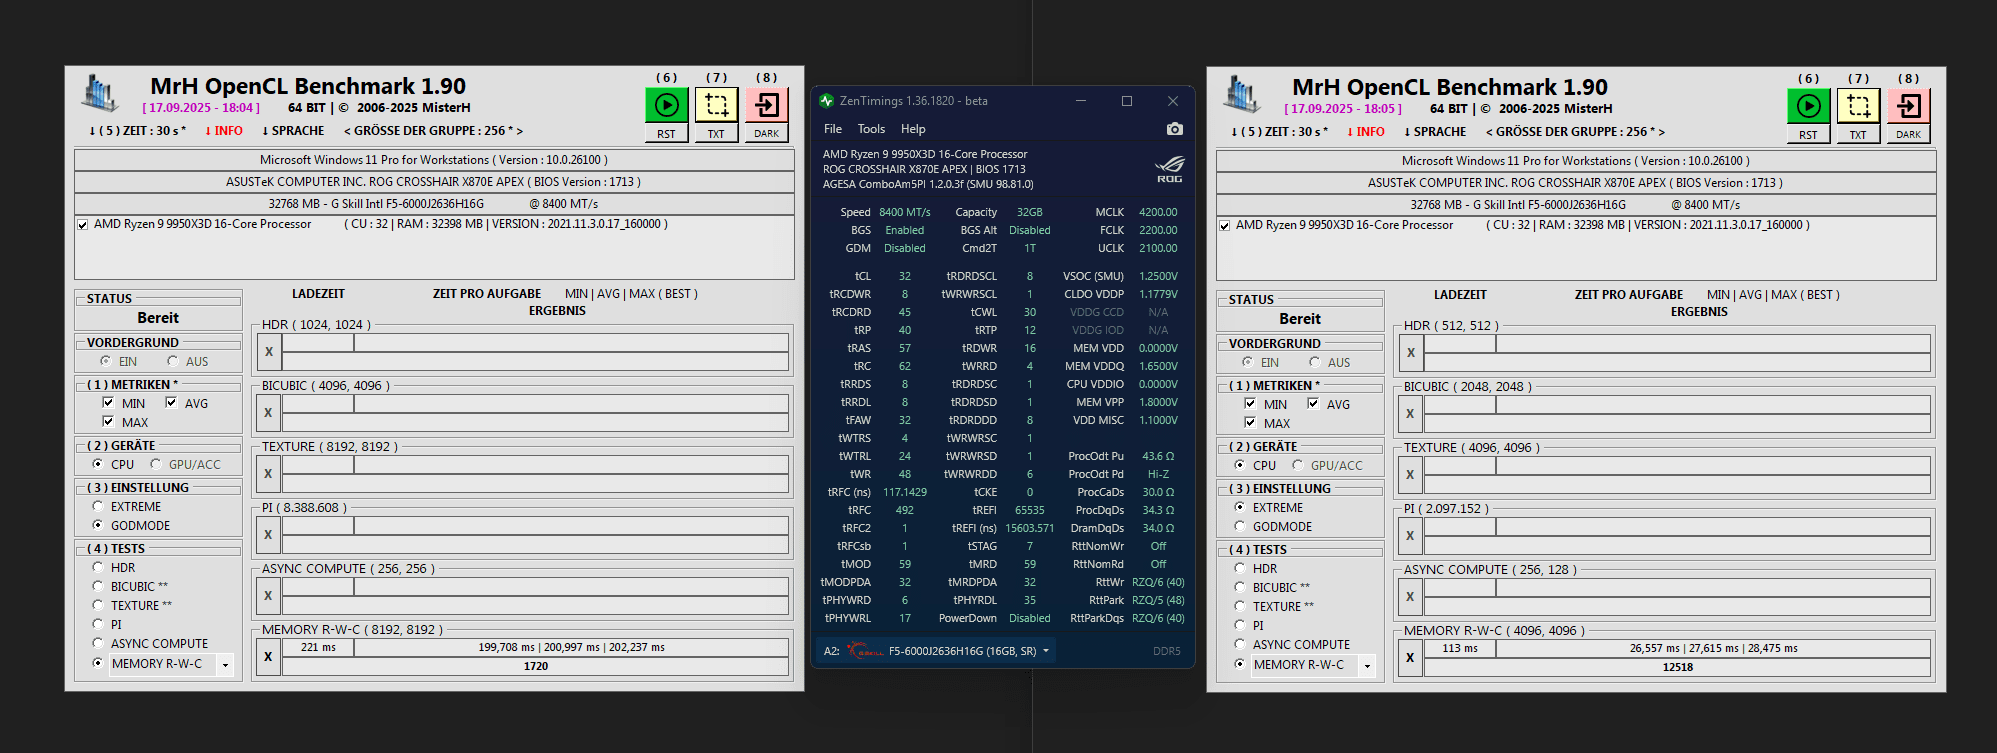
Task: Toggle DARK mode icon in left benchmark window
Action: click(767, 105)
